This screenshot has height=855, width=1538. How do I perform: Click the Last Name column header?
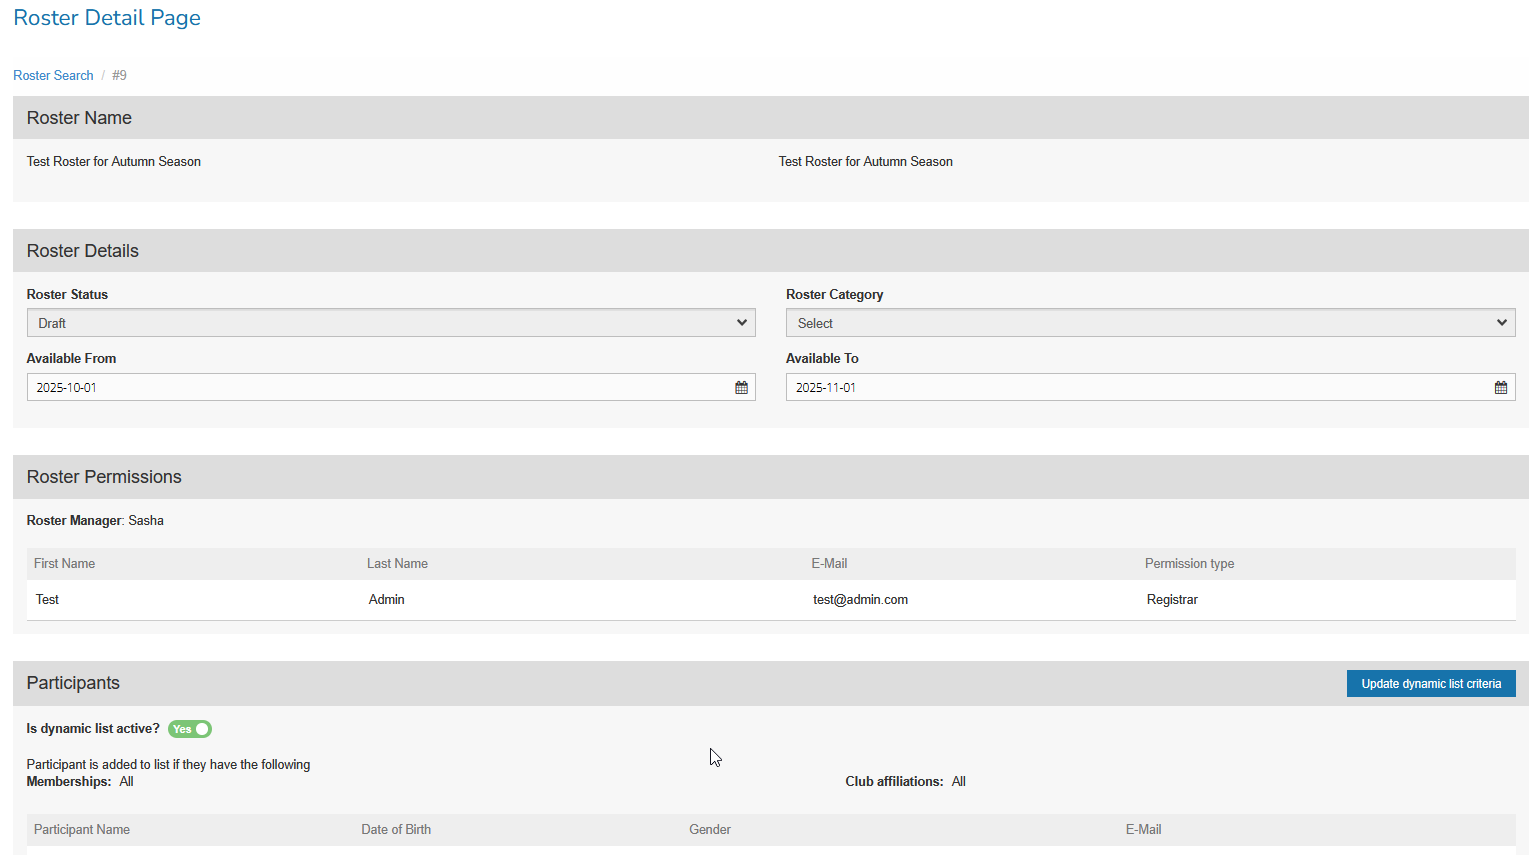[397, 564]
